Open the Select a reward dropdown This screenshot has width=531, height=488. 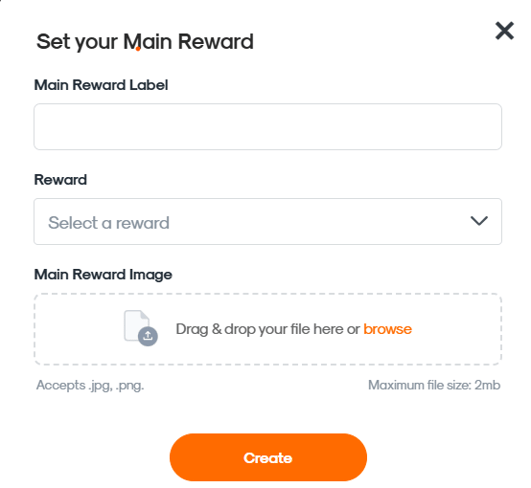[268, 221]
